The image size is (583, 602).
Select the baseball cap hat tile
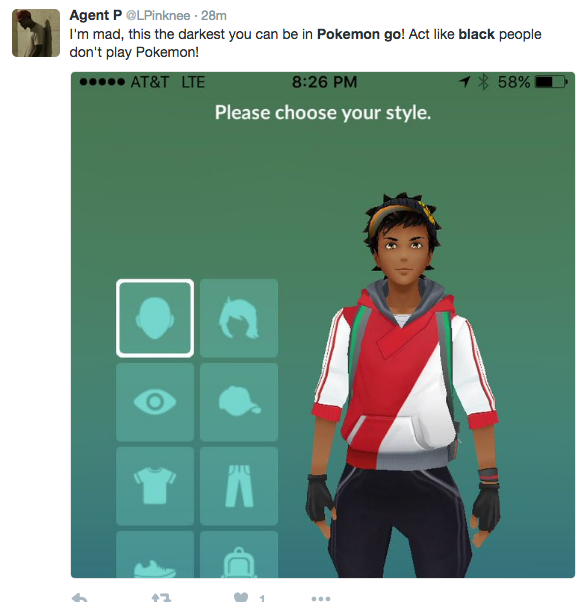[239, 402]
